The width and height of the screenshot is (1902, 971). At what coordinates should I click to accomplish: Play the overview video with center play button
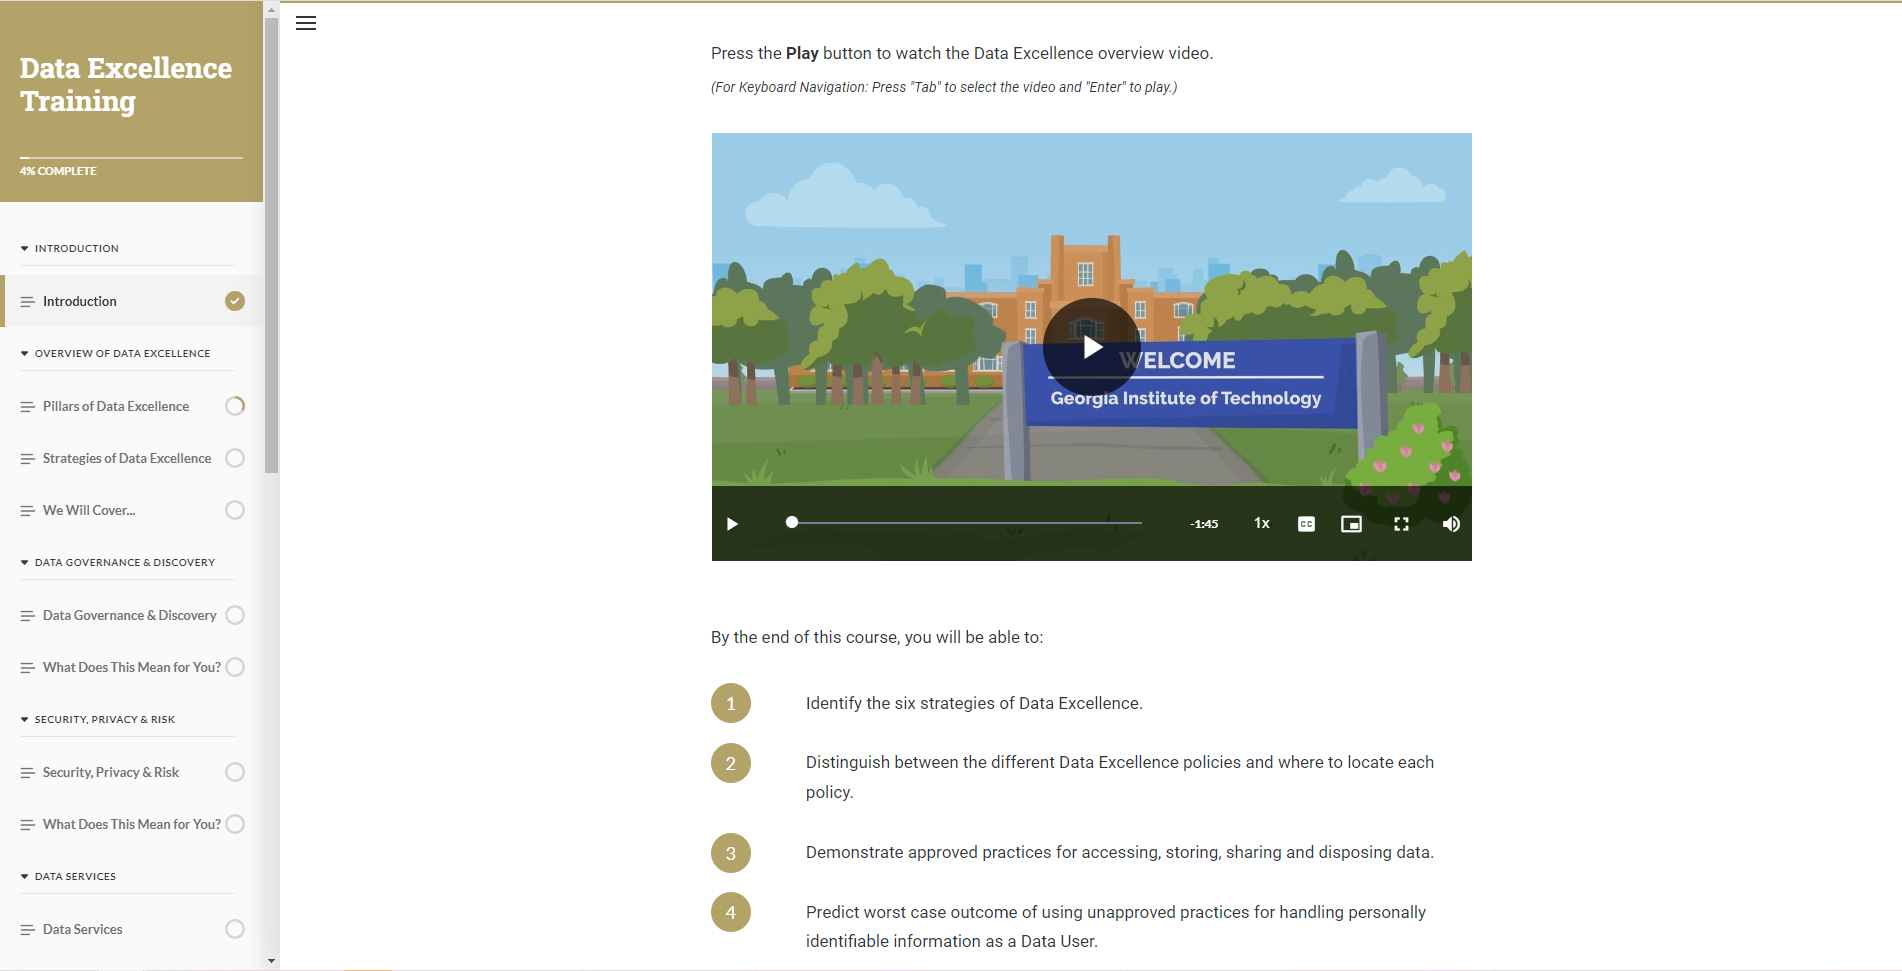(x=1091, y=346)
